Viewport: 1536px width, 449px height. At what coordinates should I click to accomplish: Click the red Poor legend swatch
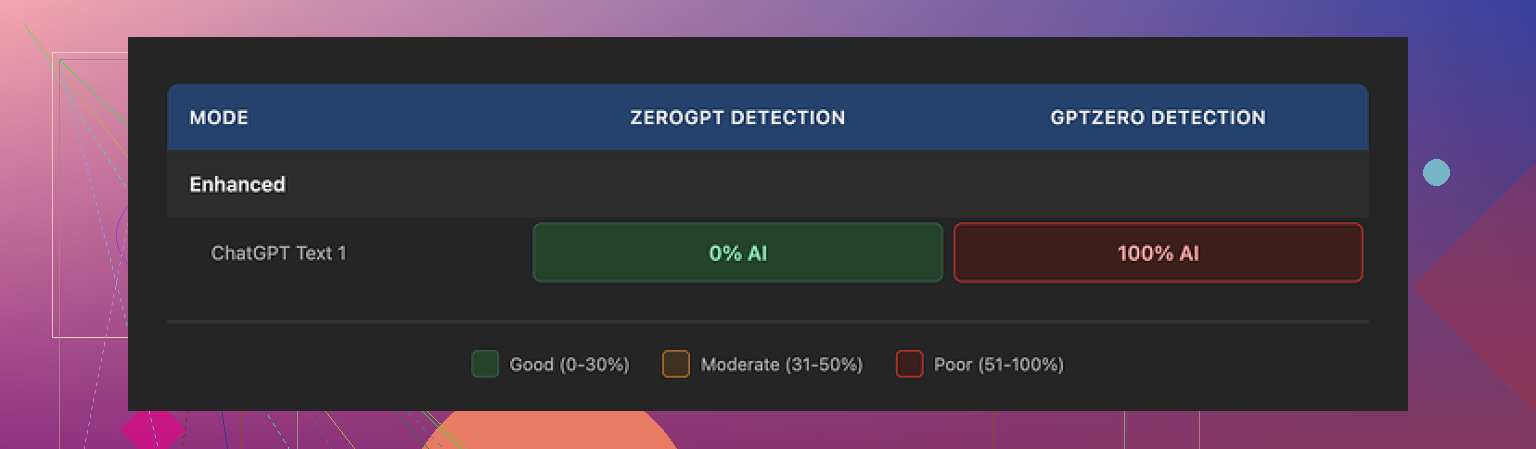(x=909, y=364)
